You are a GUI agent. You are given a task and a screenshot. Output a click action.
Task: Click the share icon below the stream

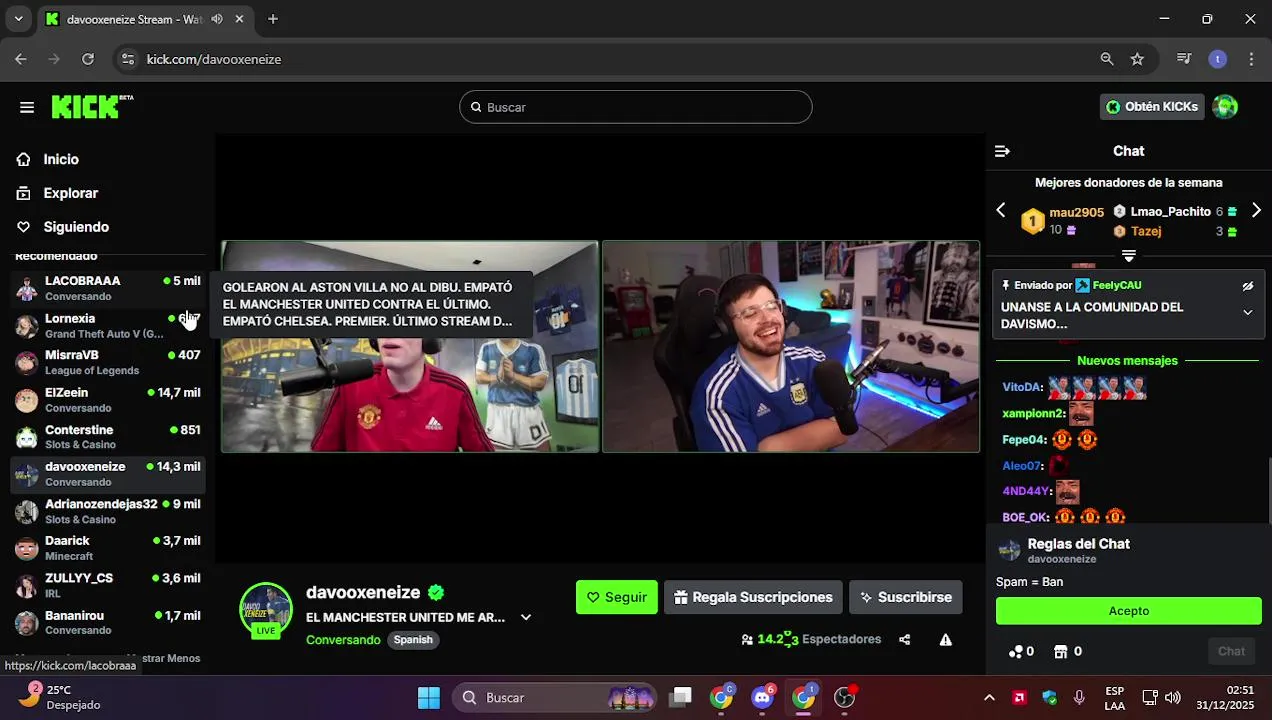[x=905, y=640]
